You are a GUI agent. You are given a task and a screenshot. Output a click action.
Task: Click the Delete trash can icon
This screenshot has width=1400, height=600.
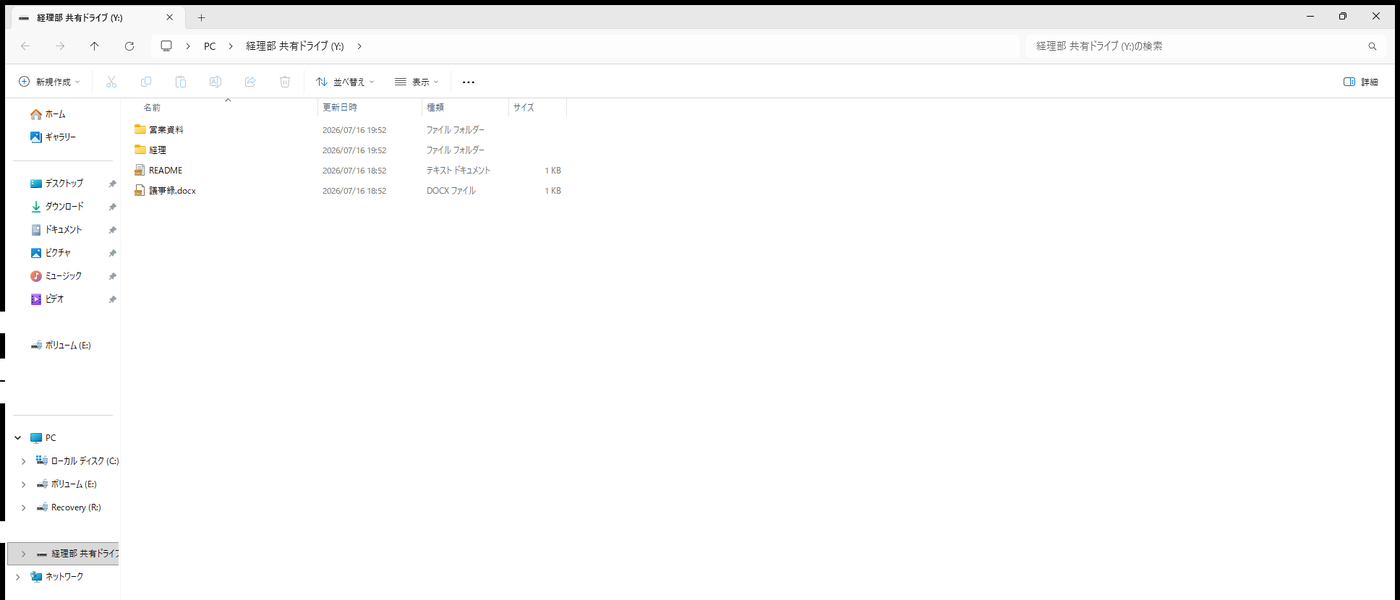(285, 82)
